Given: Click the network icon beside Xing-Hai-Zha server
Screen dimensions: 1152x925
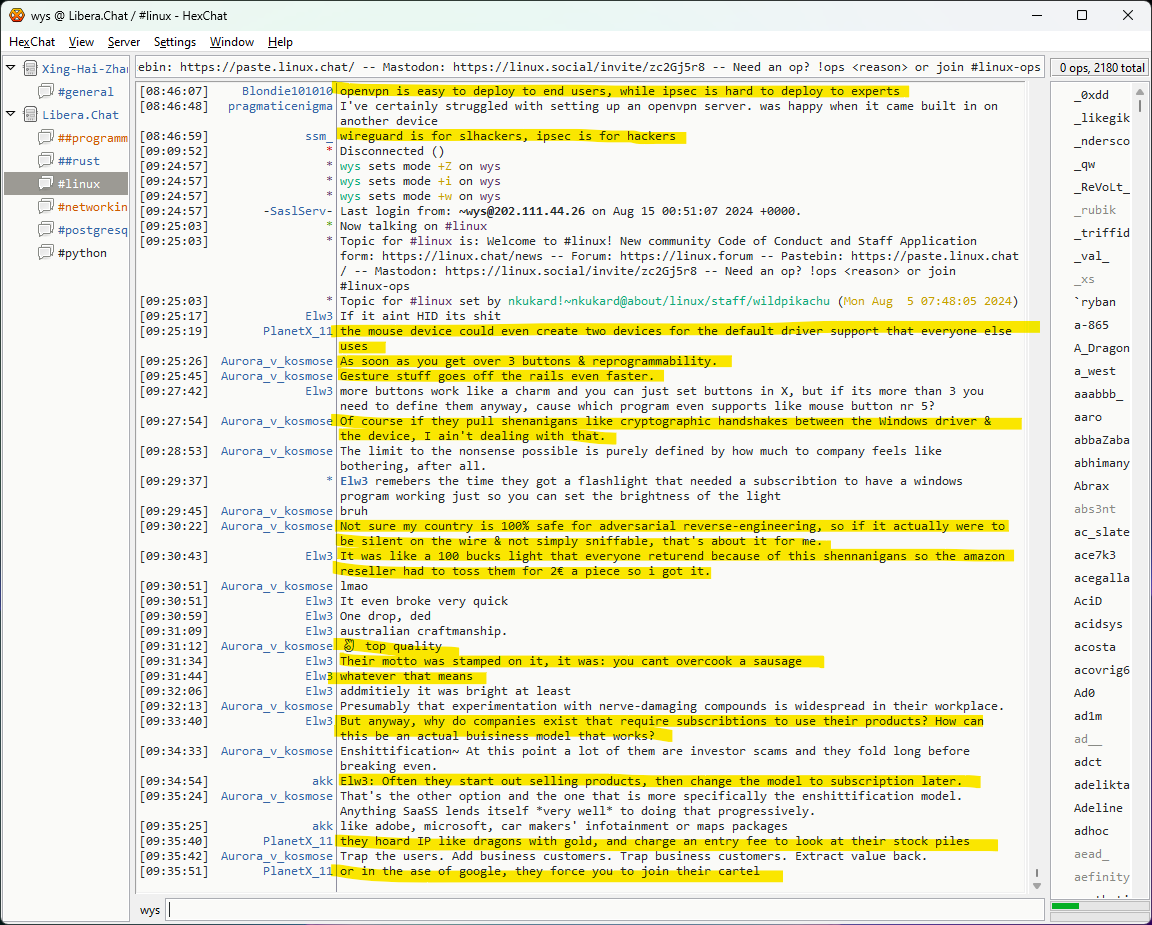Looking at the screenshot, I should click(x=30, y=69).
